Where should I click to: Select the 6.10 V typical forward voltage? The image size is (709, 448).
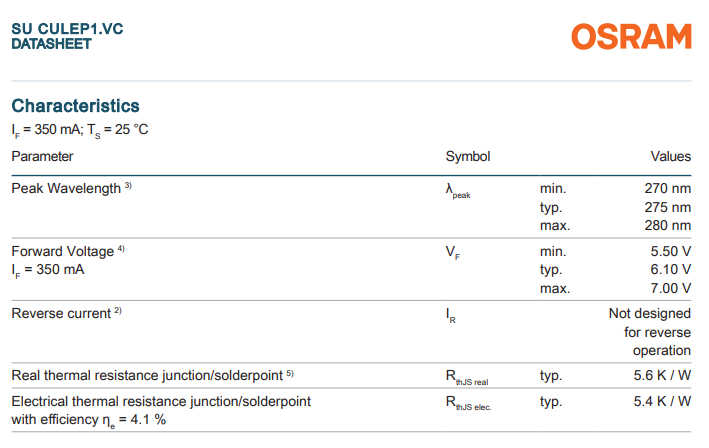671,269
